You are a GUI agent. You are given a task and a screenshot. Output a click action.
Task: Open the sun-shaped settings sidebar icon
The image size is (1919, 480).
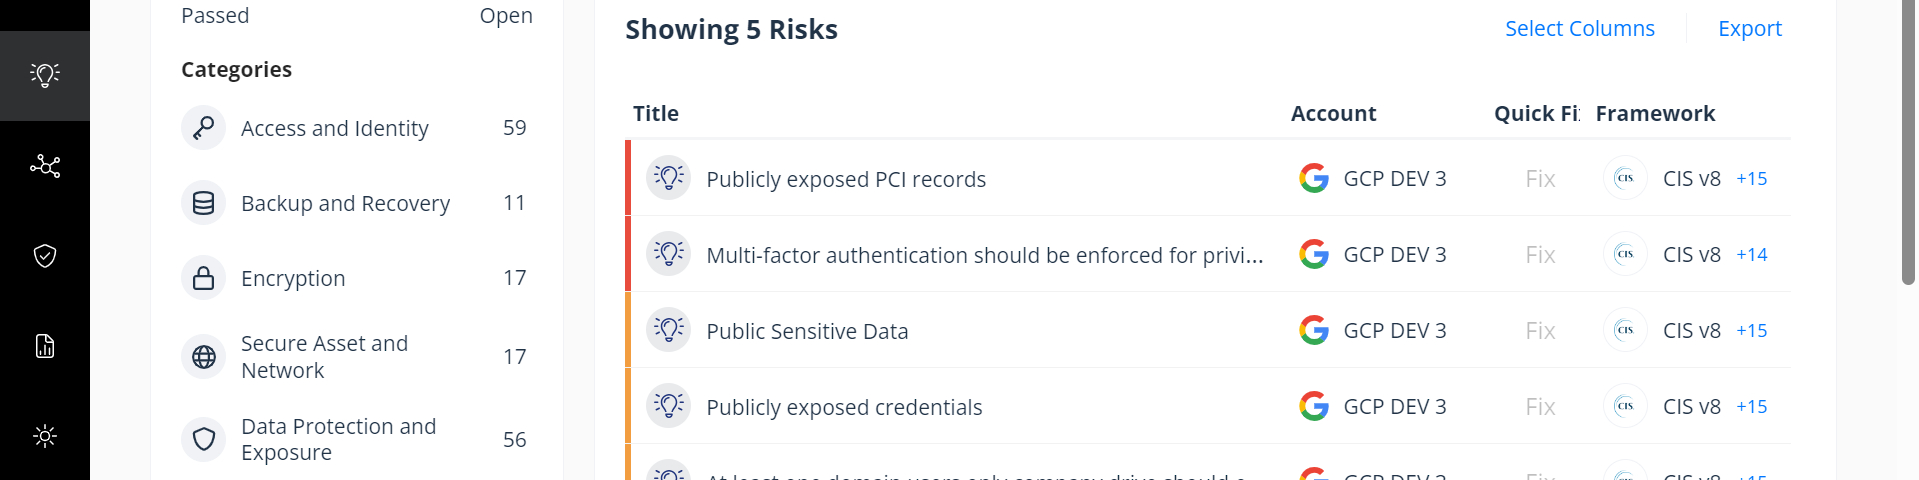45,436
